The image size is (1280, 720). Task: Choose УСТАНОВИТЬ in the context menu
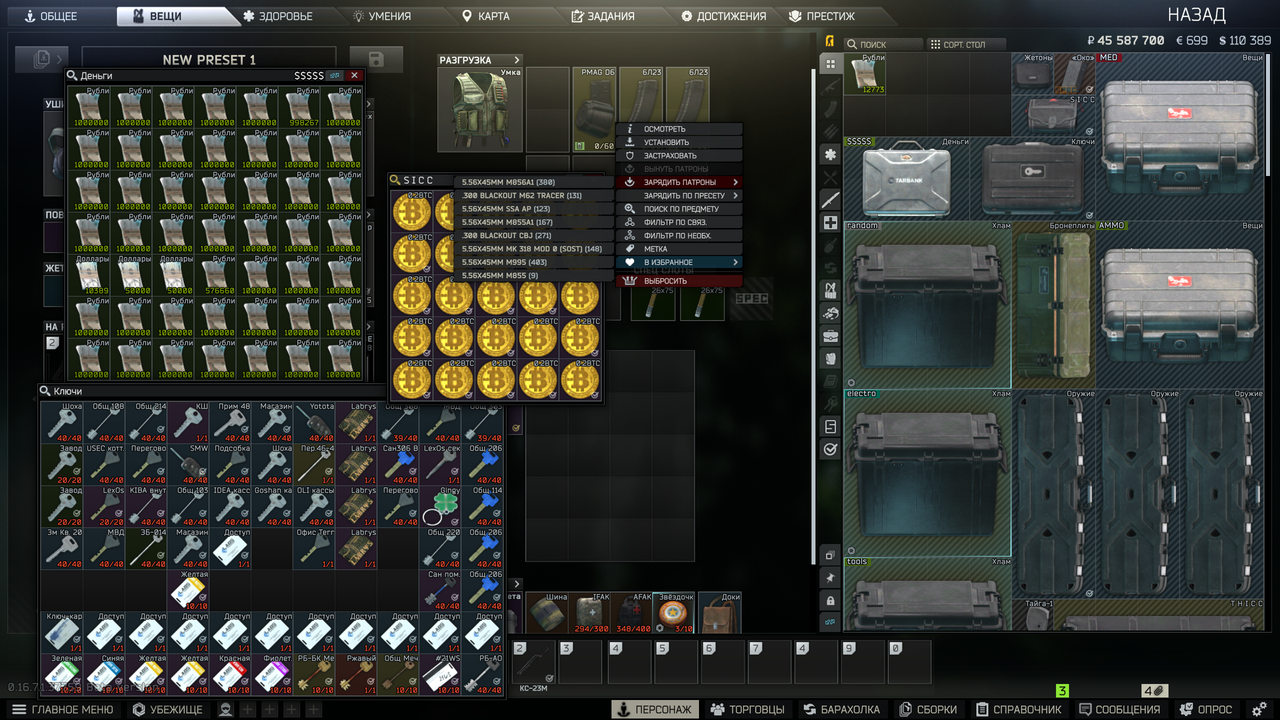(x=680, y=142)
